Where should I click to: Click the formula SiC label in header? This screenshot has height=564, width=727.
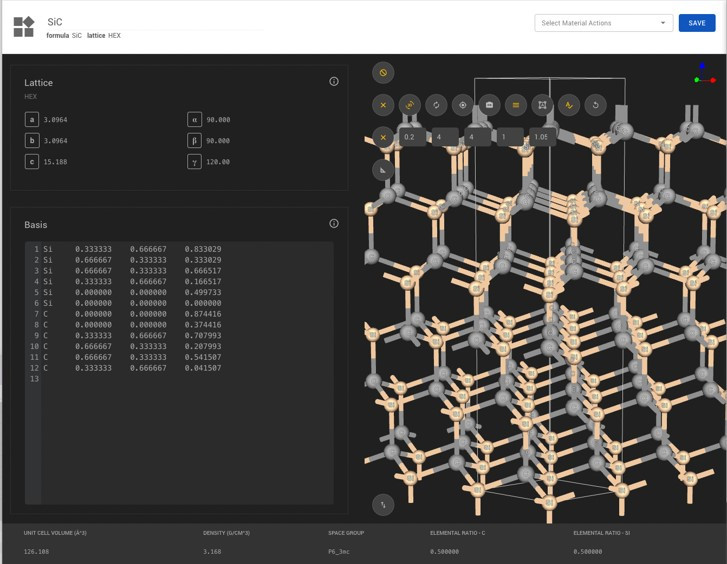[64, 35]
